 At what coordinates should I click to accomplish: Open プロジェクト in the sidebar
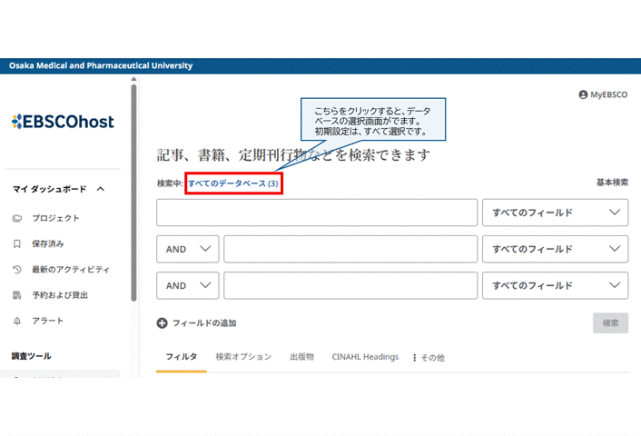(56, 218)
